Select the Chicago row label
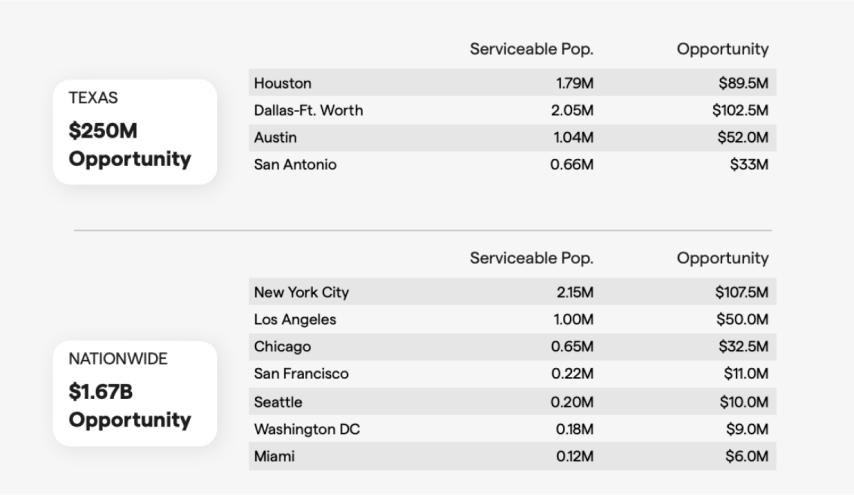 (283, 347)
